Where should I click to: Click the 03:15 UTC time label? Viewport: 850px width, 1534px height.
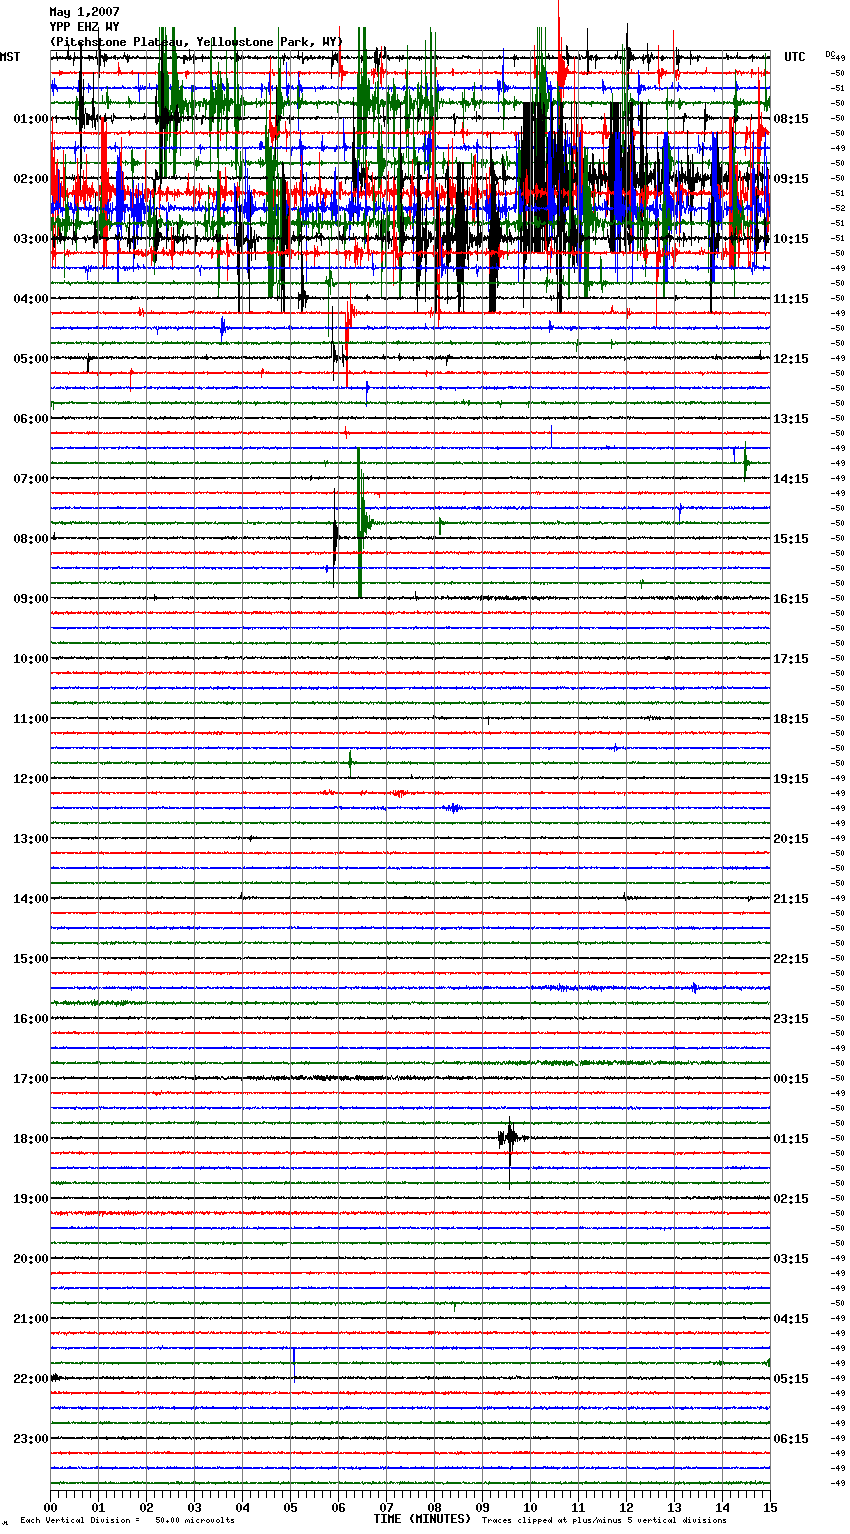click(x=791, y=1259)
